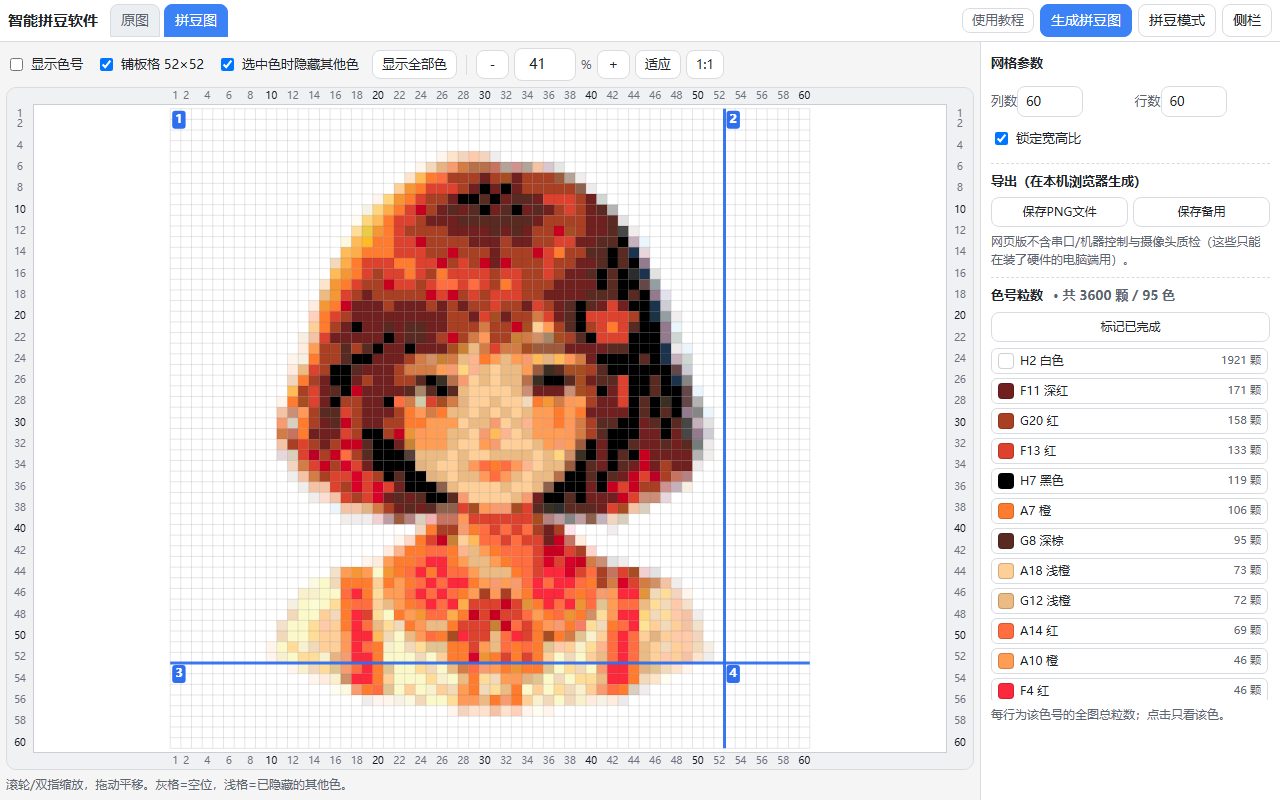Click board marker badge 4 on canvas
The width and height of the screenshot is (1280, 800).
[x=733, y=674]
